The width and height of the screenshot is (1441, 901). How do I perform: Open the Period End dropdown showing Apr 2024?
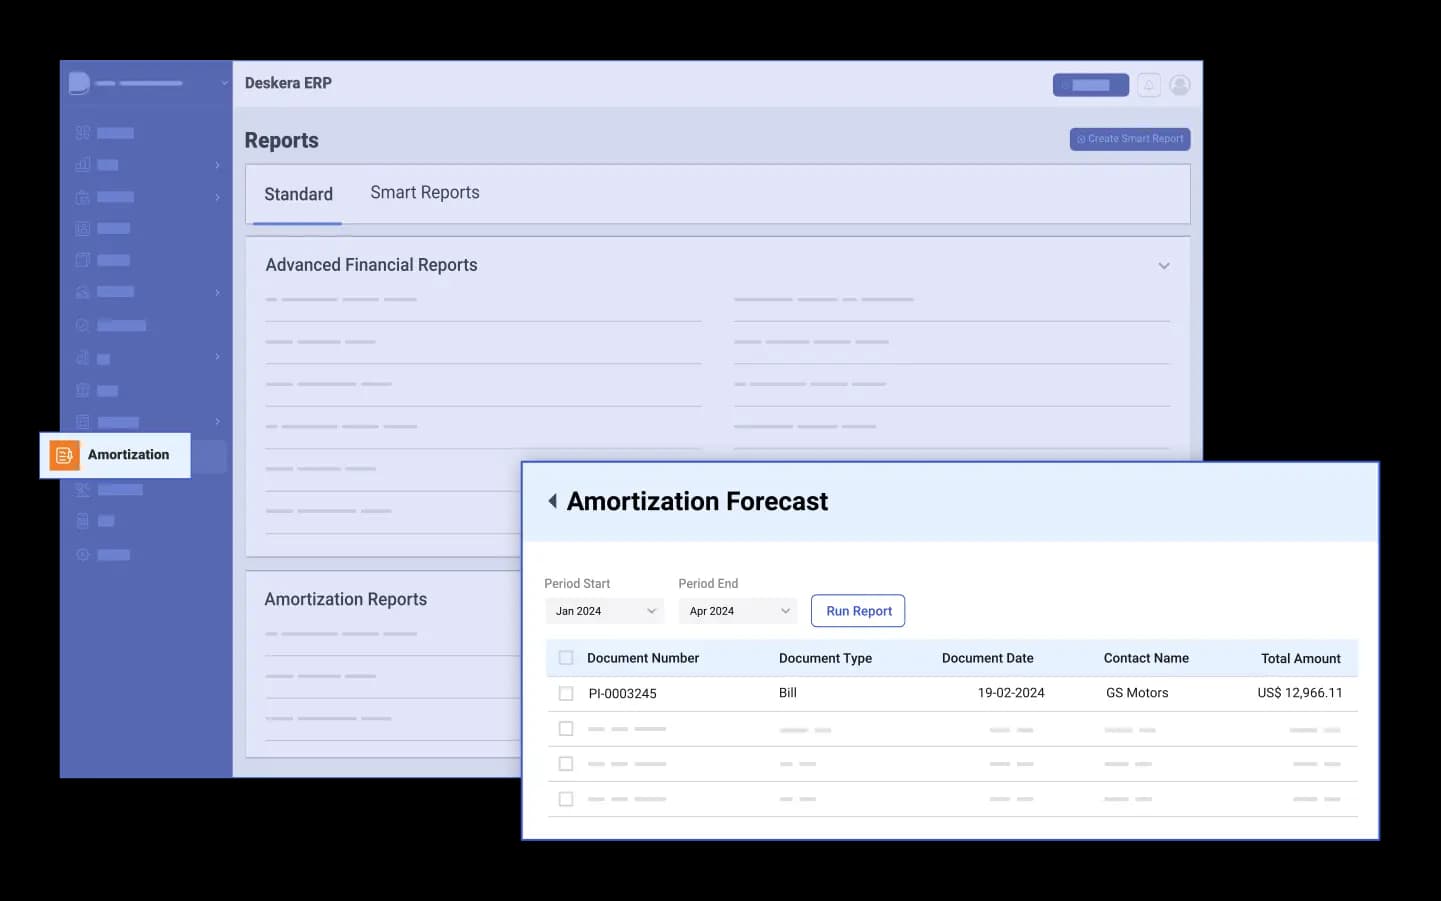738,611
